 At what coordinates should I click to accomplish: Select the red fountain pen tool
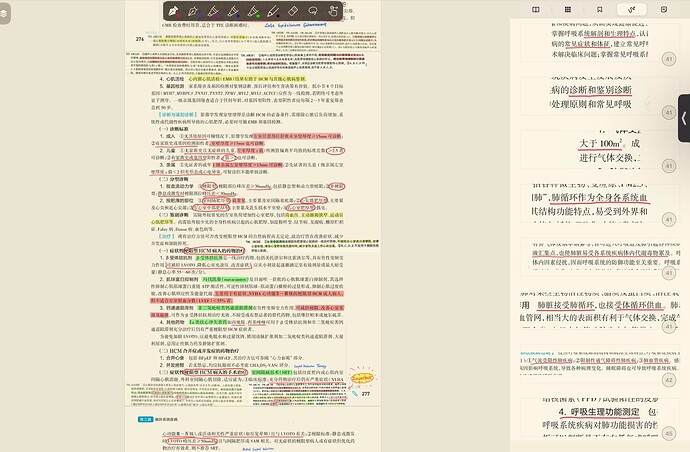[x=173, y=11]
